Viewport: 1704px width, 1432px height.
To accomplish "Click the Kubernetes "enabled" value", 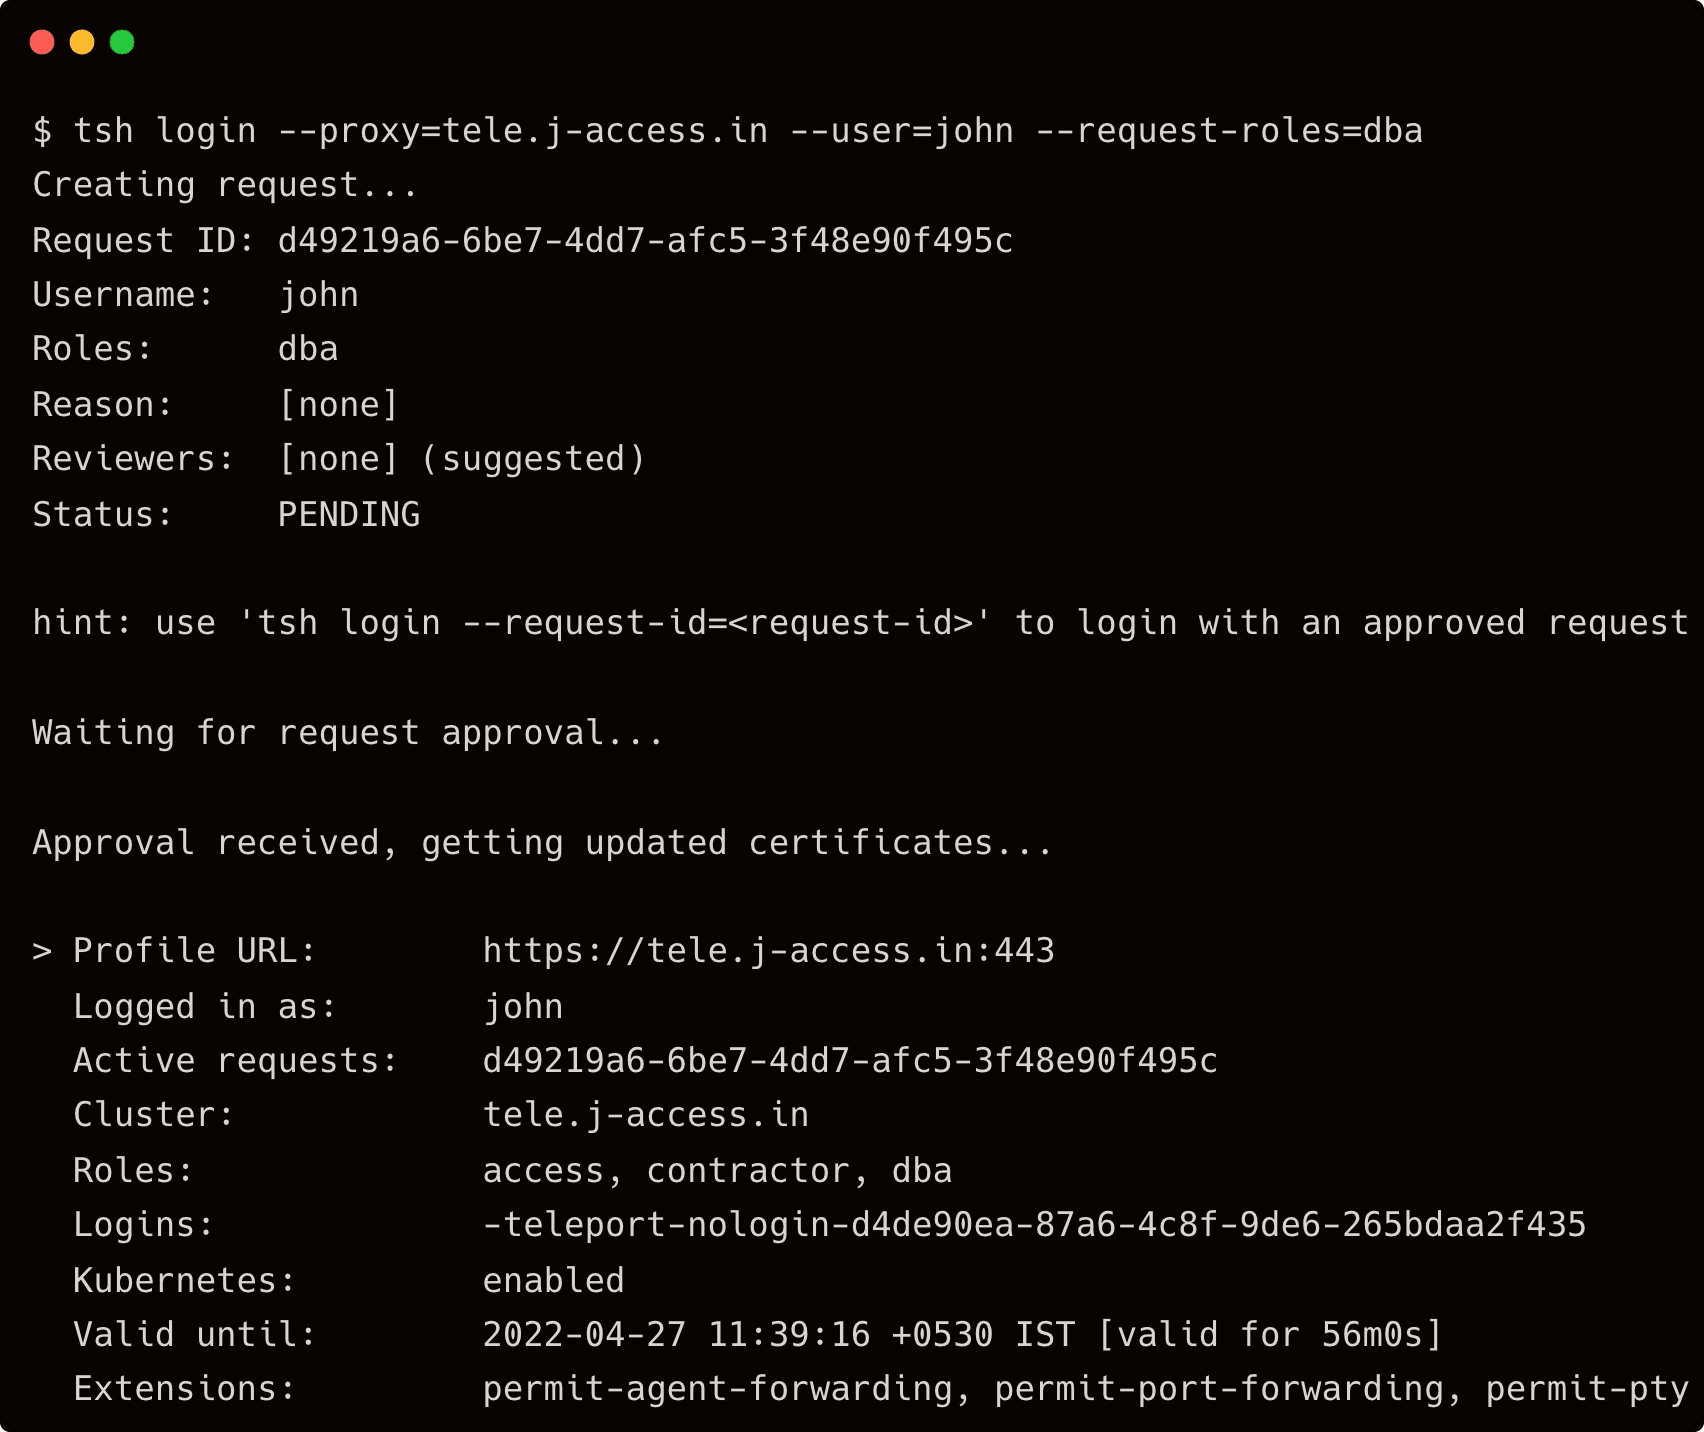I will point(553,1280).
